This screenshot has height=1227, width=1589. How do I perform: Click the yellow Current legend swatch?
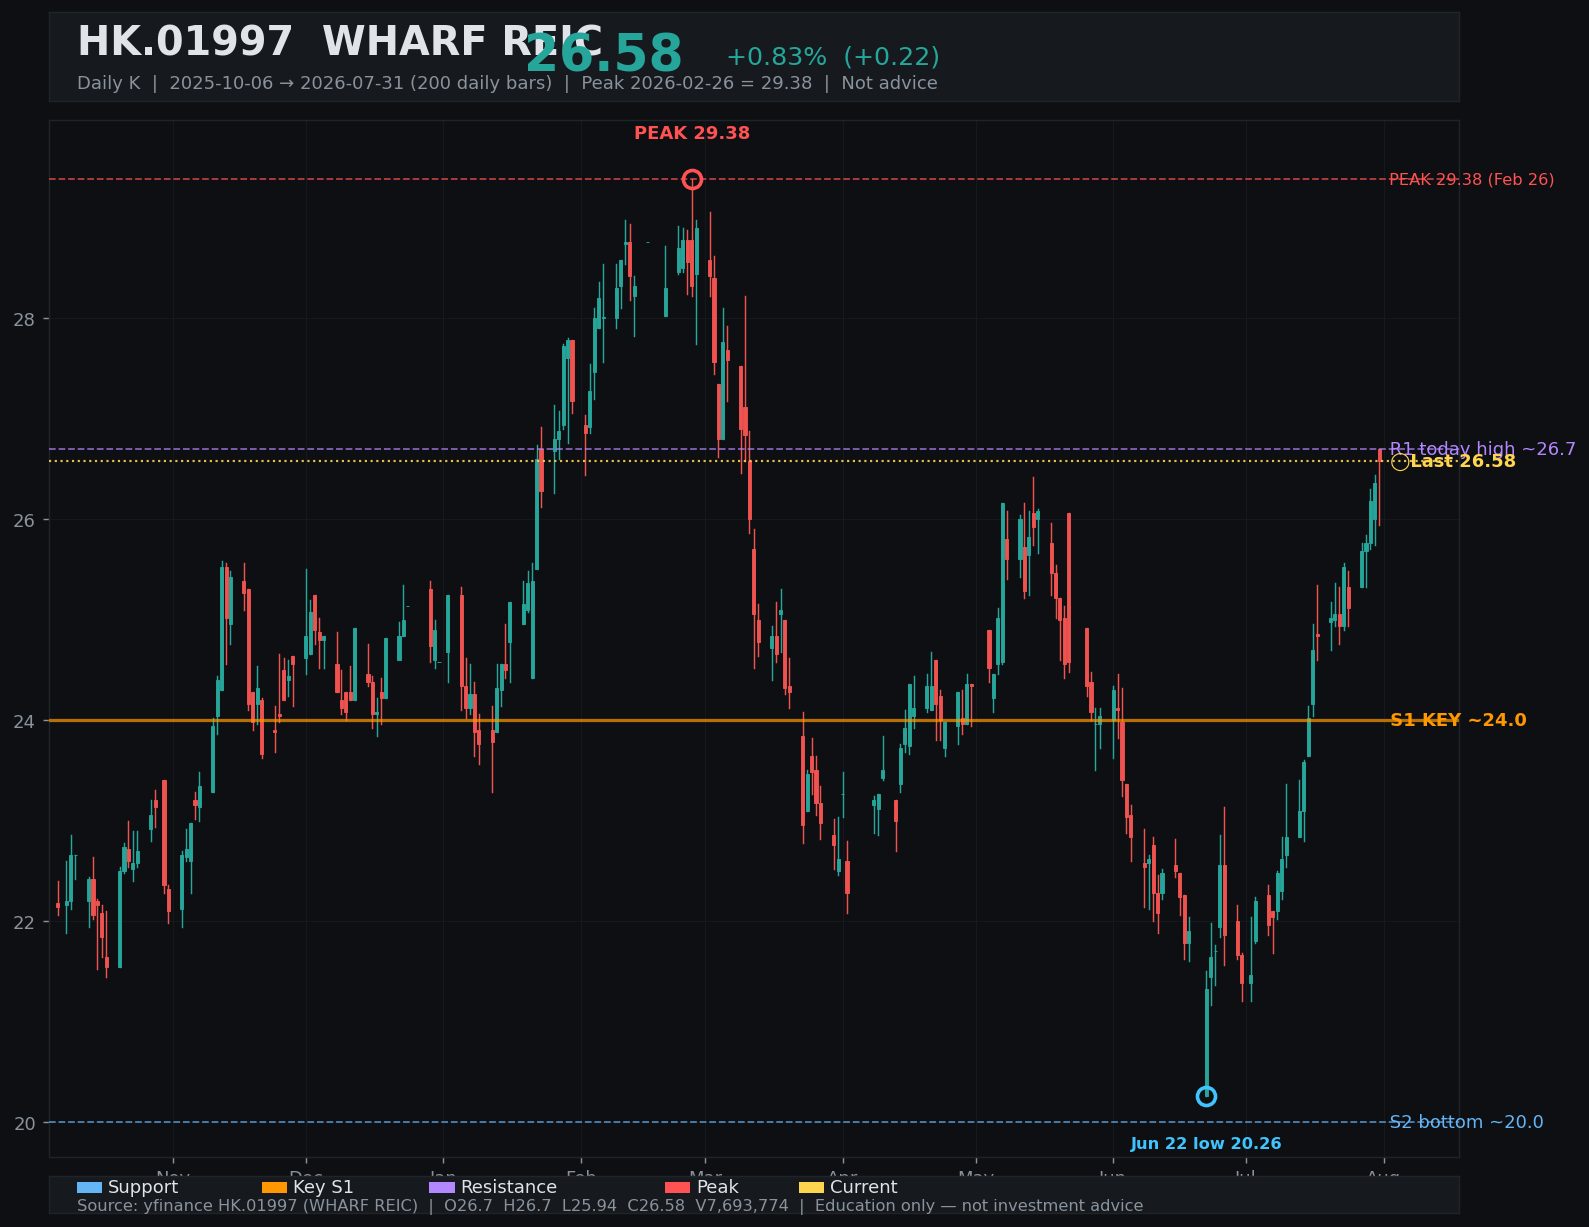pos(812,1188)
